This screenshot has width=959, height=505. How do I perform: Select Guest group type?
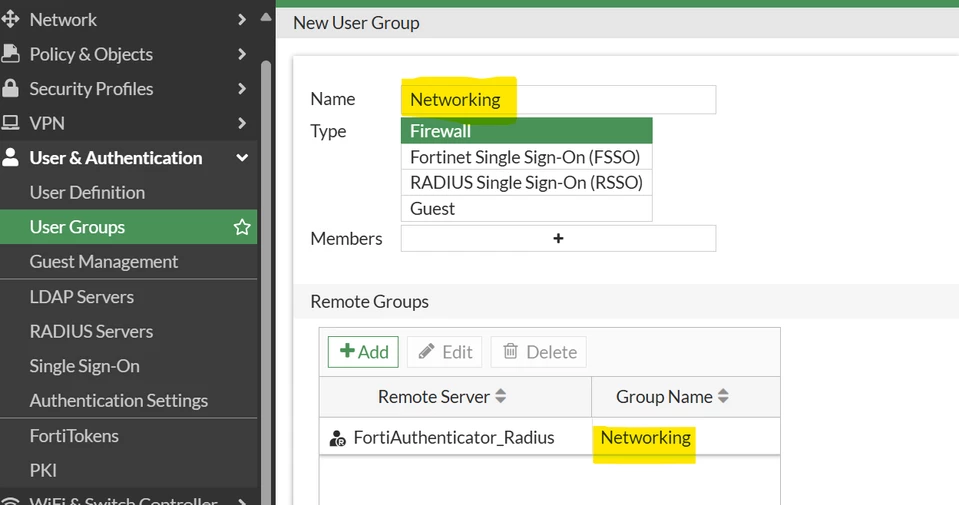[x=527, y=208]
